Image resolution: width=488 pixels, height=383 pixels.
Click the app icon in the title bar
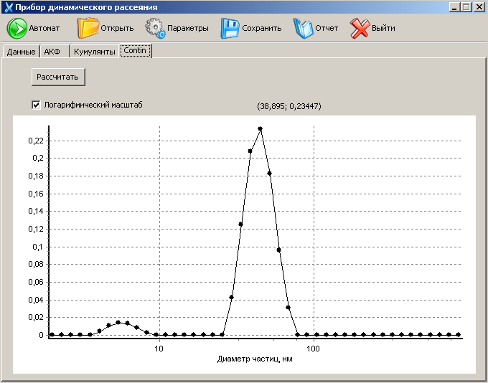8,7
